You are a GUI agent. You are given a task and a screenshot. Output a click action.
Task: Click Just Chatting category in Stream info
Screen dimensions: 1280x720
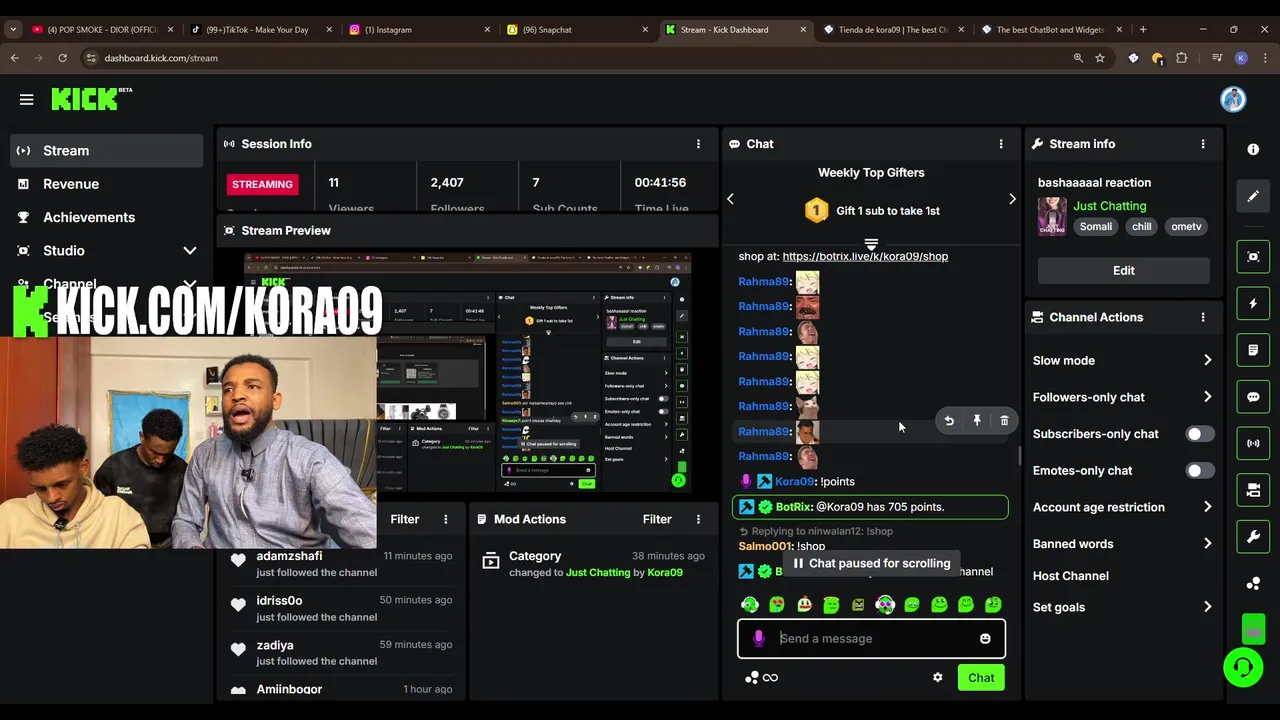pyautogui.click(x=1110, y=206)
